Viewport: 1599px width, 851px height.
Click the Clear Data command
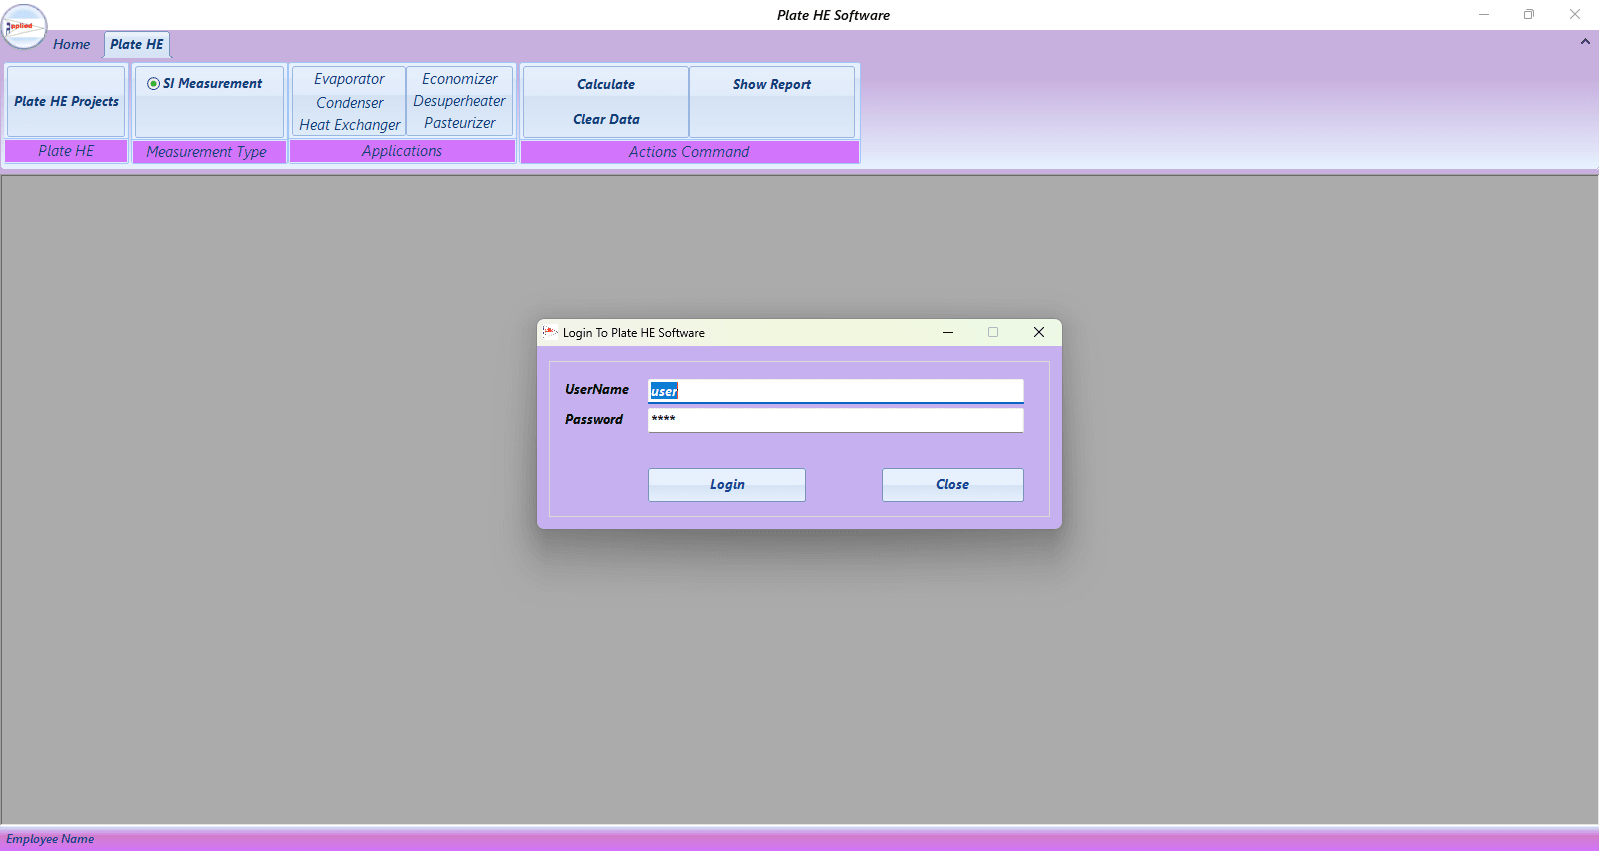pos(606,119)
